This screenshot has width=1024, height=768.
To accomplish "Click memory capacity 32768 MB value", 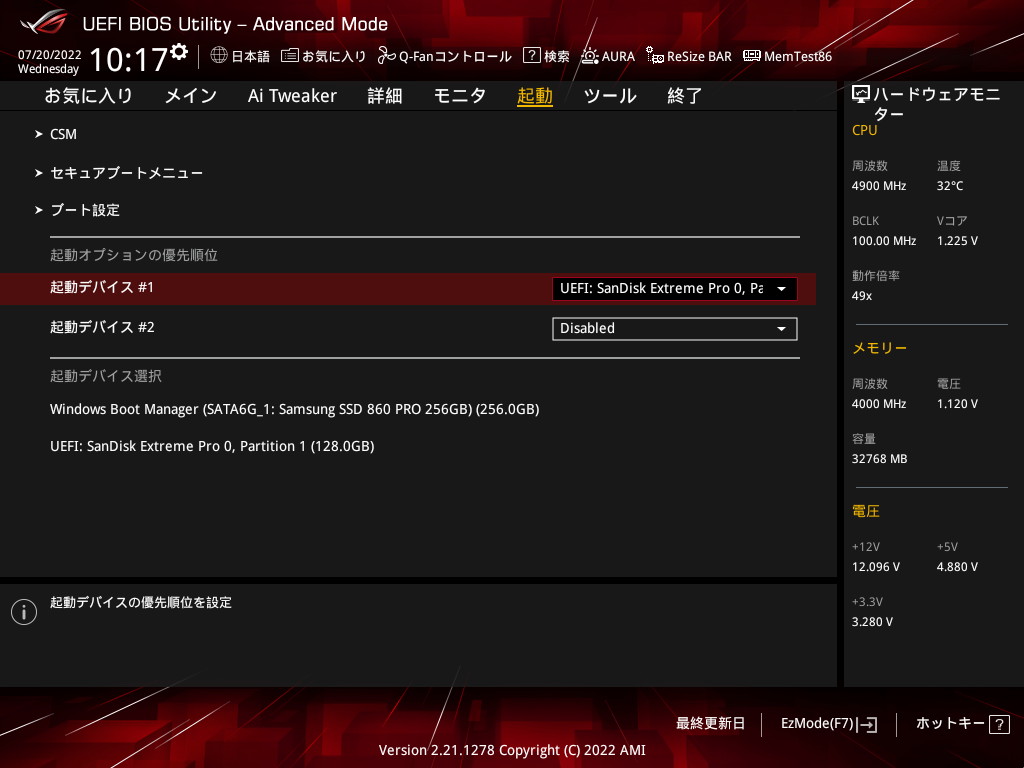I will click(x=879, y=459).
